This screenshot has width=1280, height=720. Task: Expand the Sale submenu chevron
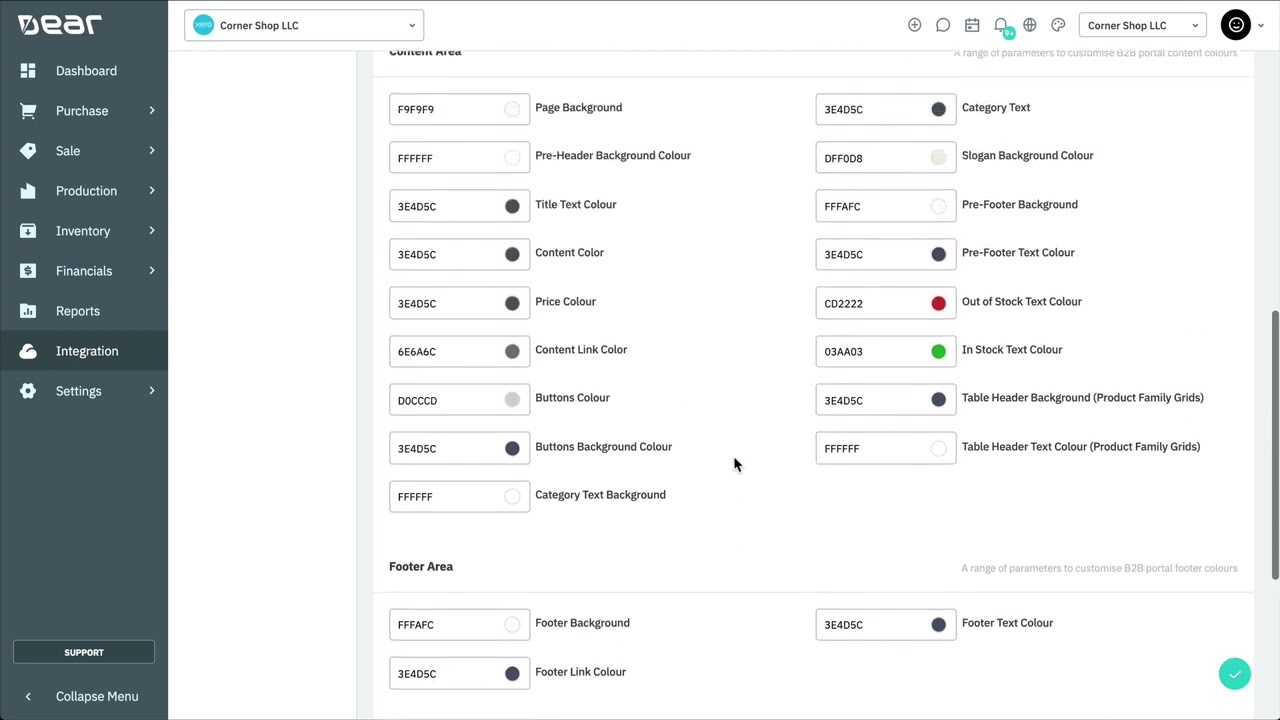[152, 150]
